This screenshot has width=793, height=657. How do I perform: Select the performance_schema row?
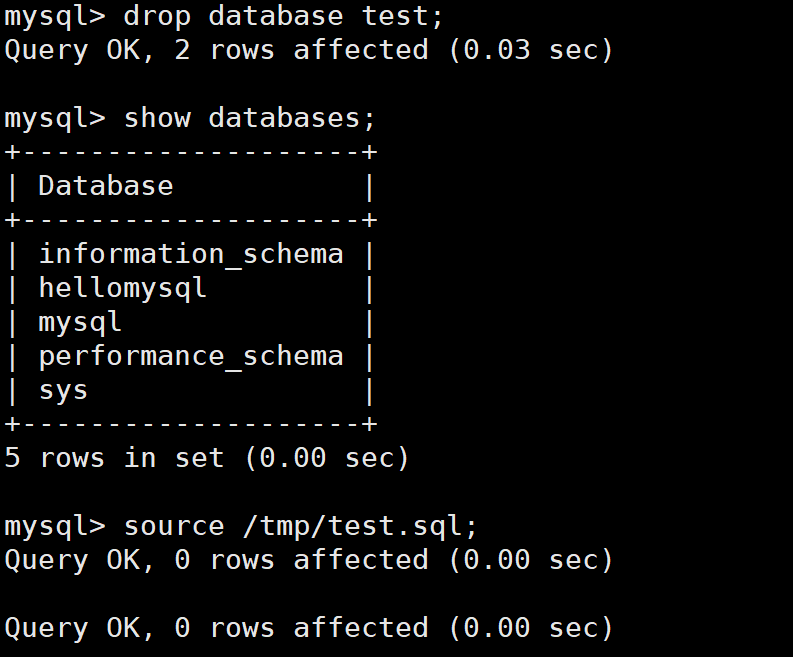click(x=190, y=356)
